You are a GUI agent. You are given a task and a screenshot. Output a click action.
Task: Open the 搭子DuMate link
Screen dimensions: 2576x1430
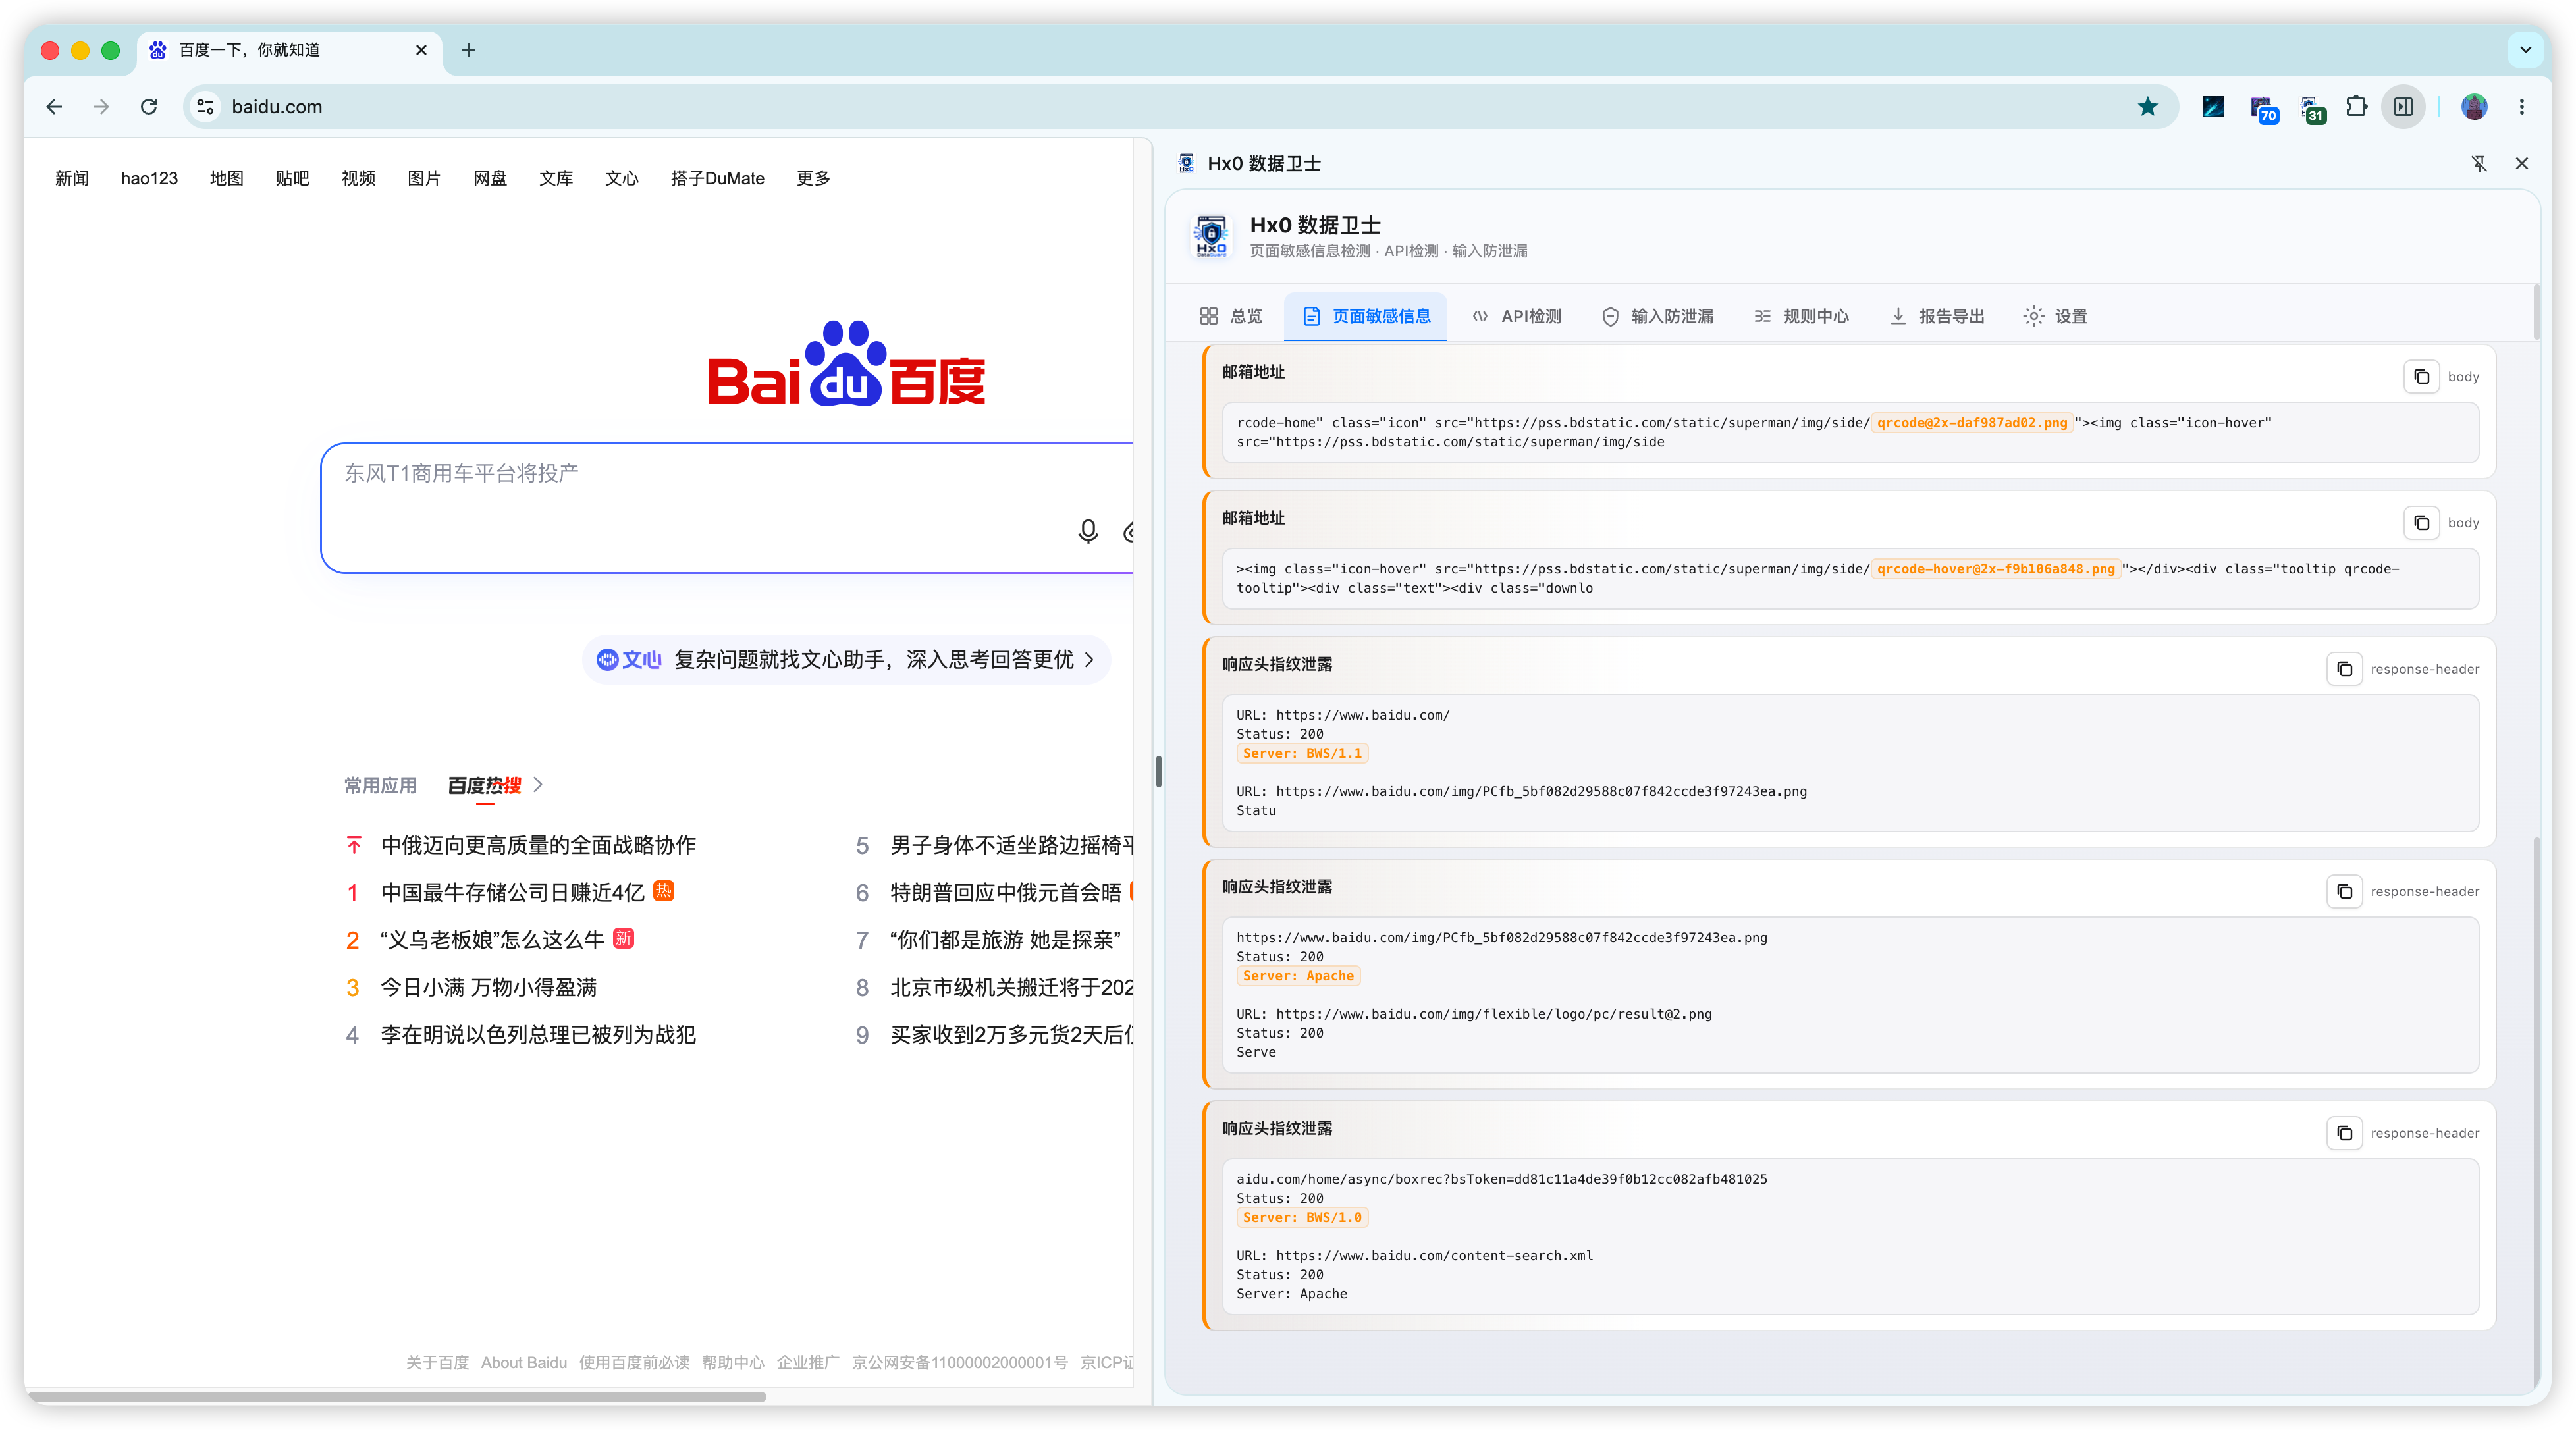(x=717, y=178)
